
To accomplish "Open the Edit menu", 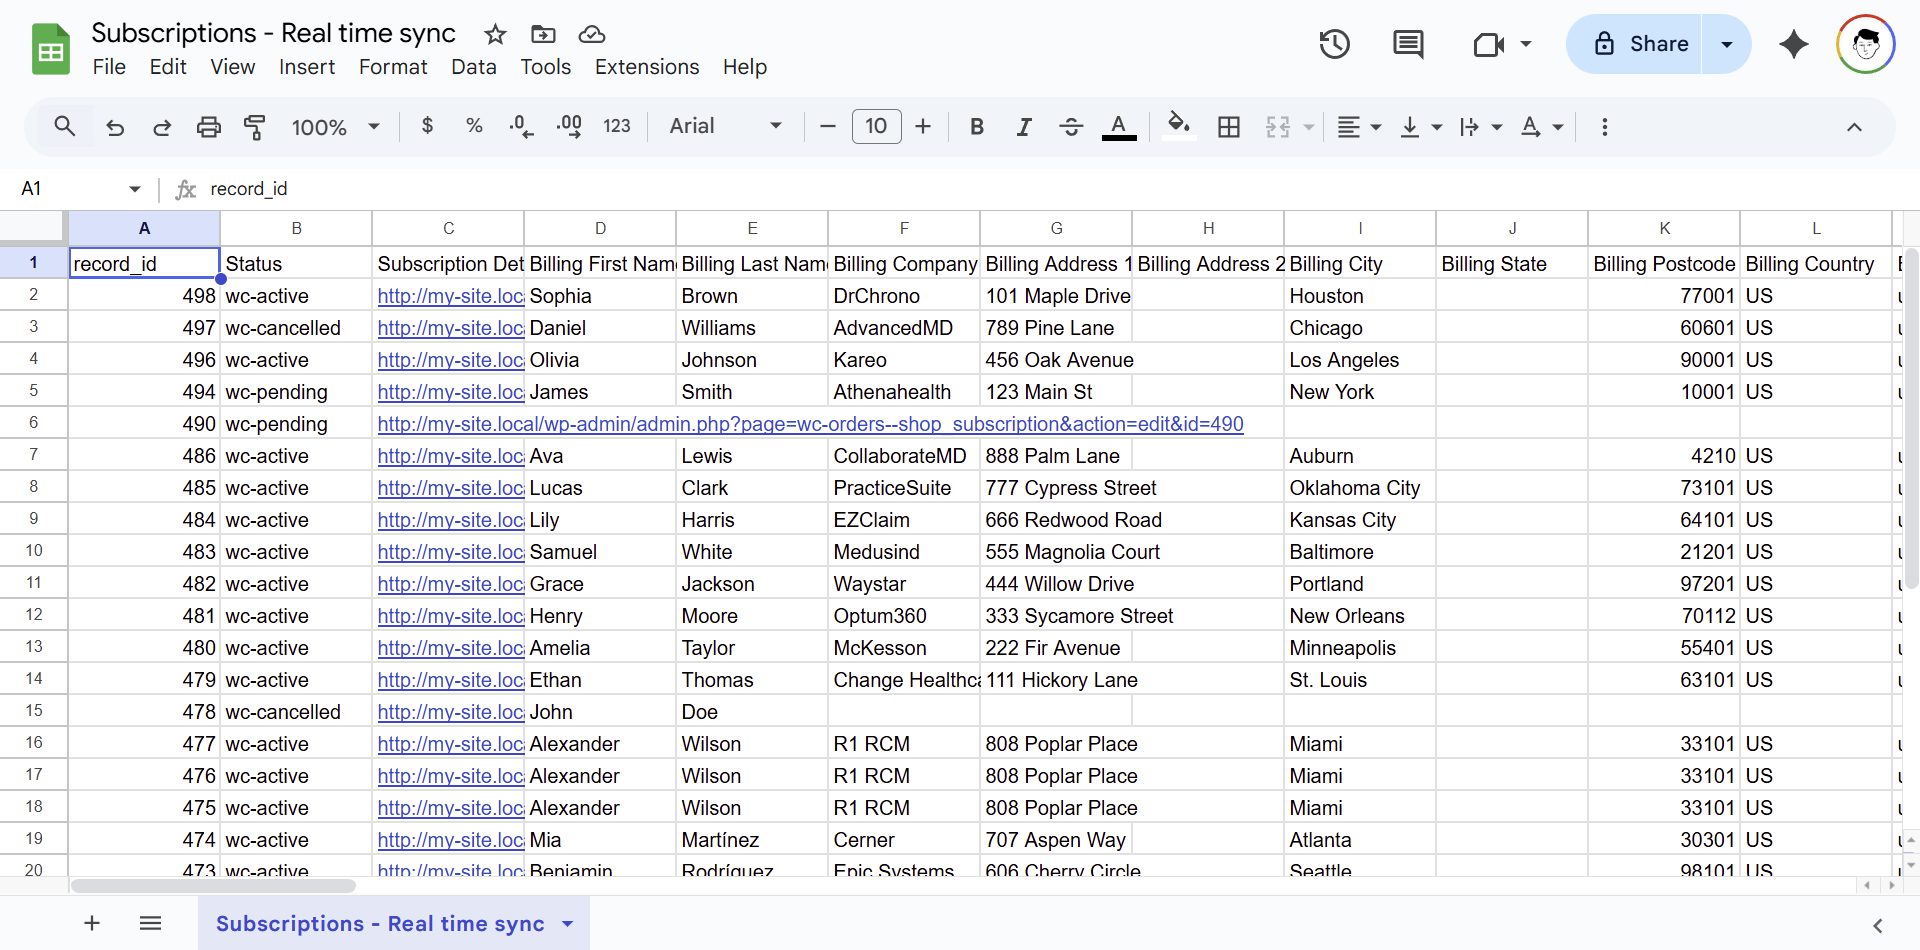I will 168,67.
